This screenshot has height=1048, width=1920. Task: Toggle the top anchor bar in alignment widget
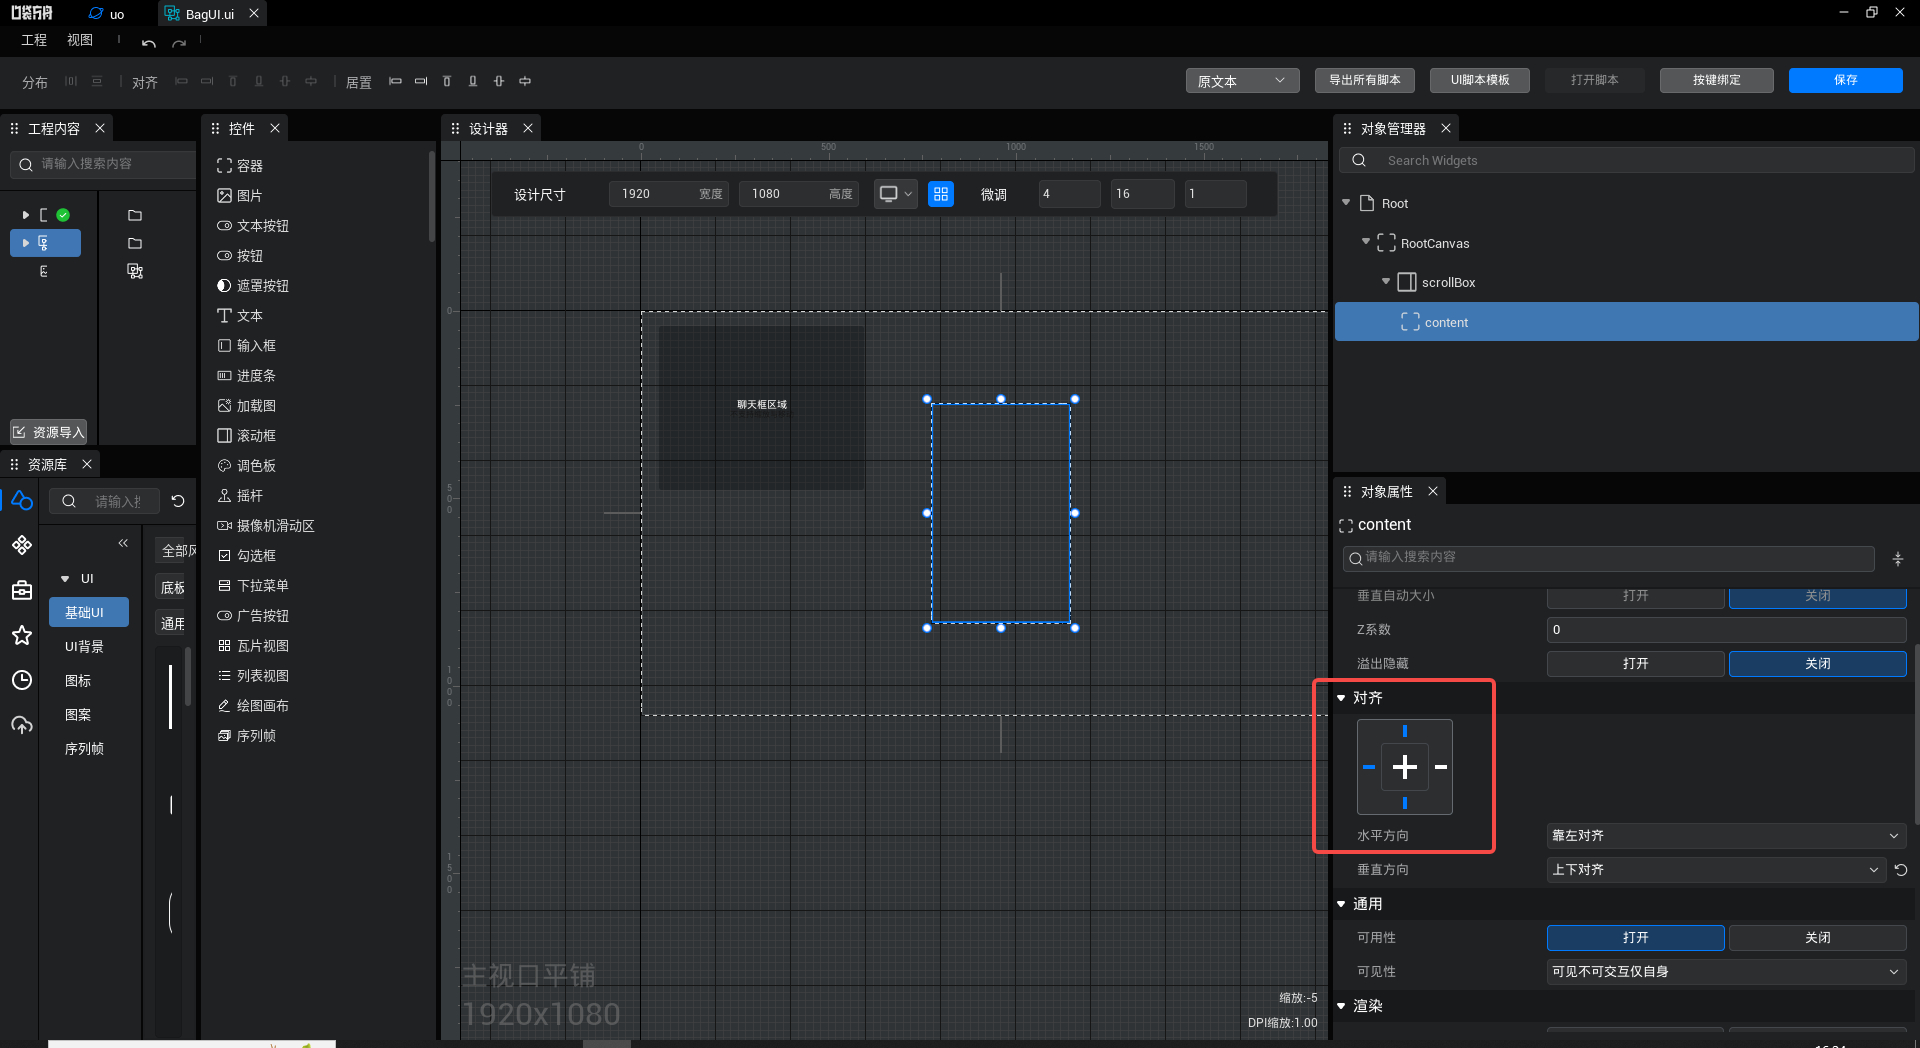(x=1405, y=731)
